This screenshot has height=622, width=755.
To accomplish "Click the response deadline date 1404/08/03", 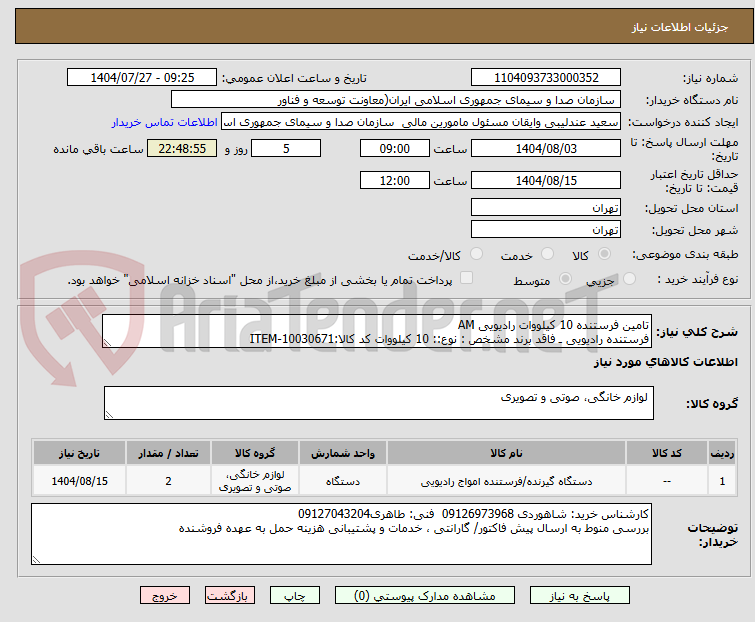I will tap(546, 148).
